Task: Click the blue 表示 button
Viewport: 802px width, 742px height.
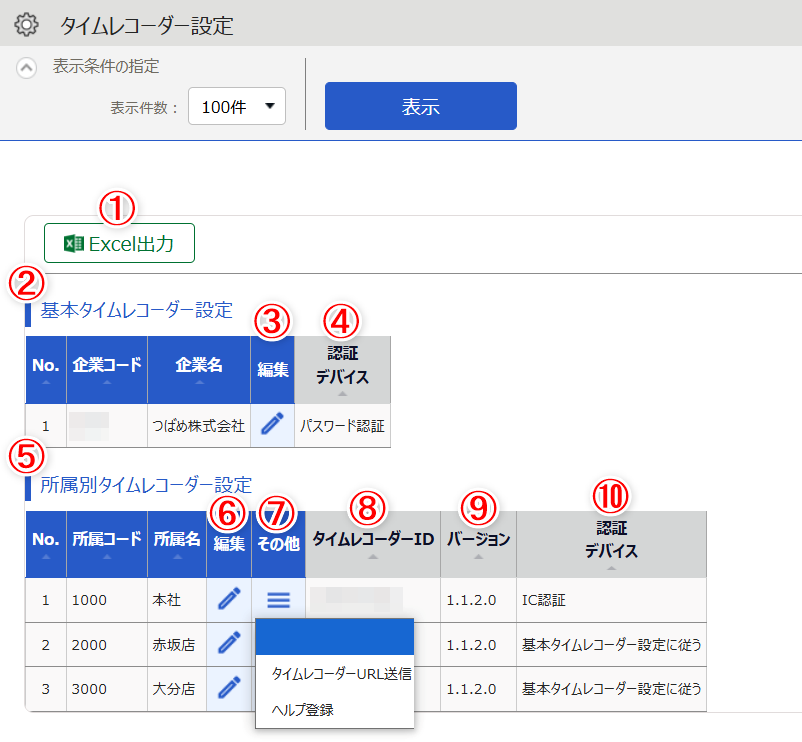Action: point(420,106)
